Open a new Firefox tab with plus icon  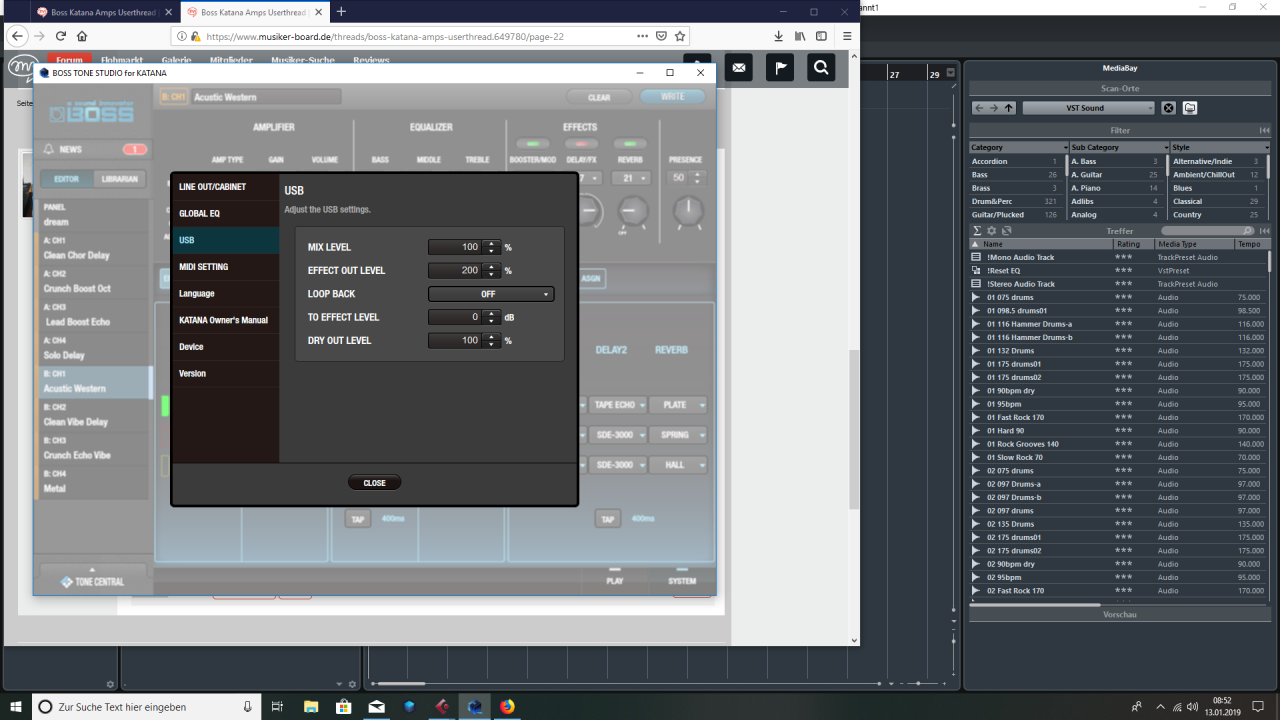(x=341, y=11)
